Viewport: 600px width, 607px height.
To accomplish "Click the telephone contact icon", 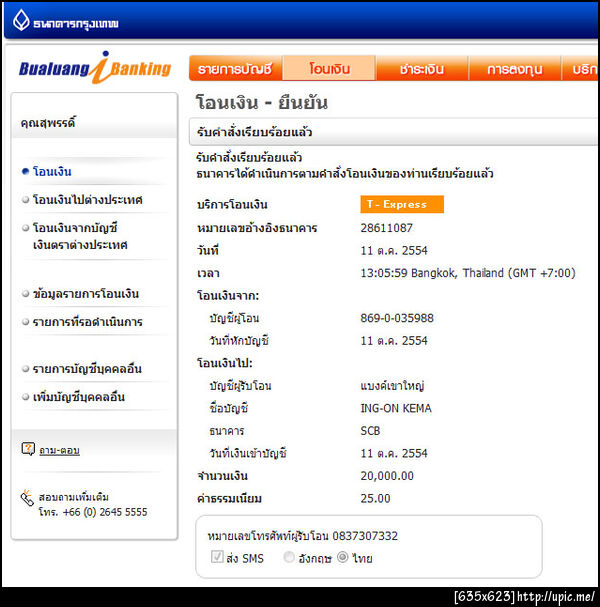I will pyautogui.click(x=27, y=498).
